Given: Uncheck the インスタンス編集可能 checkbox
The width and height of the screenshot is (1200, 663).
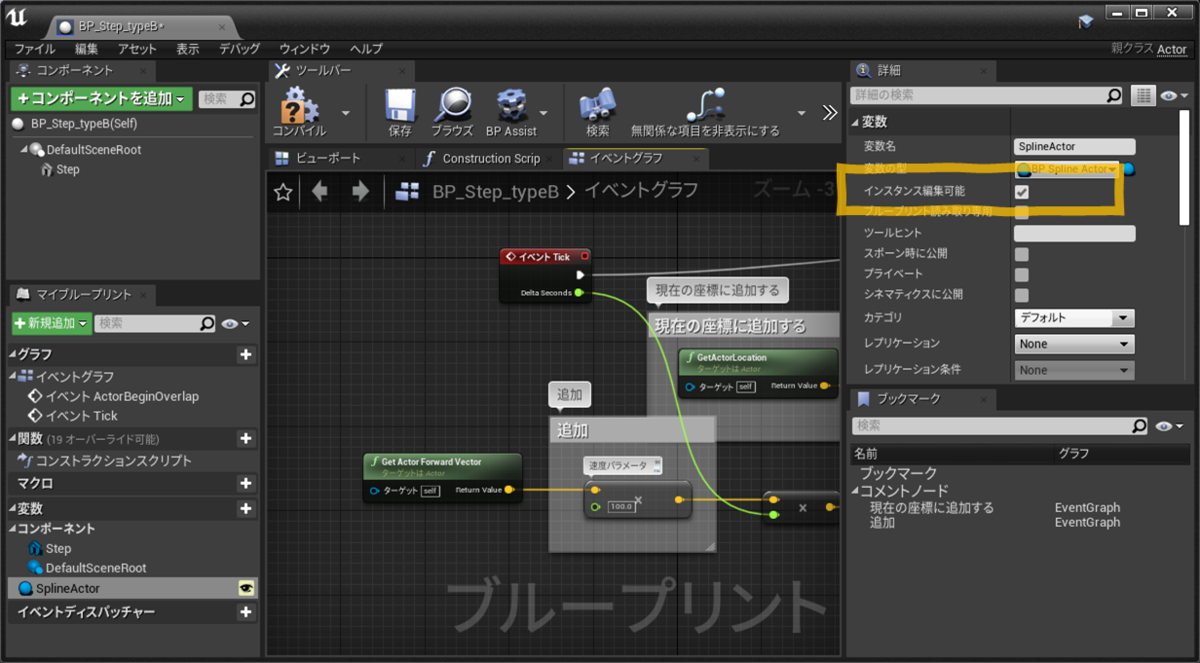Looking at the screenshot, I should pos(1022,192).
